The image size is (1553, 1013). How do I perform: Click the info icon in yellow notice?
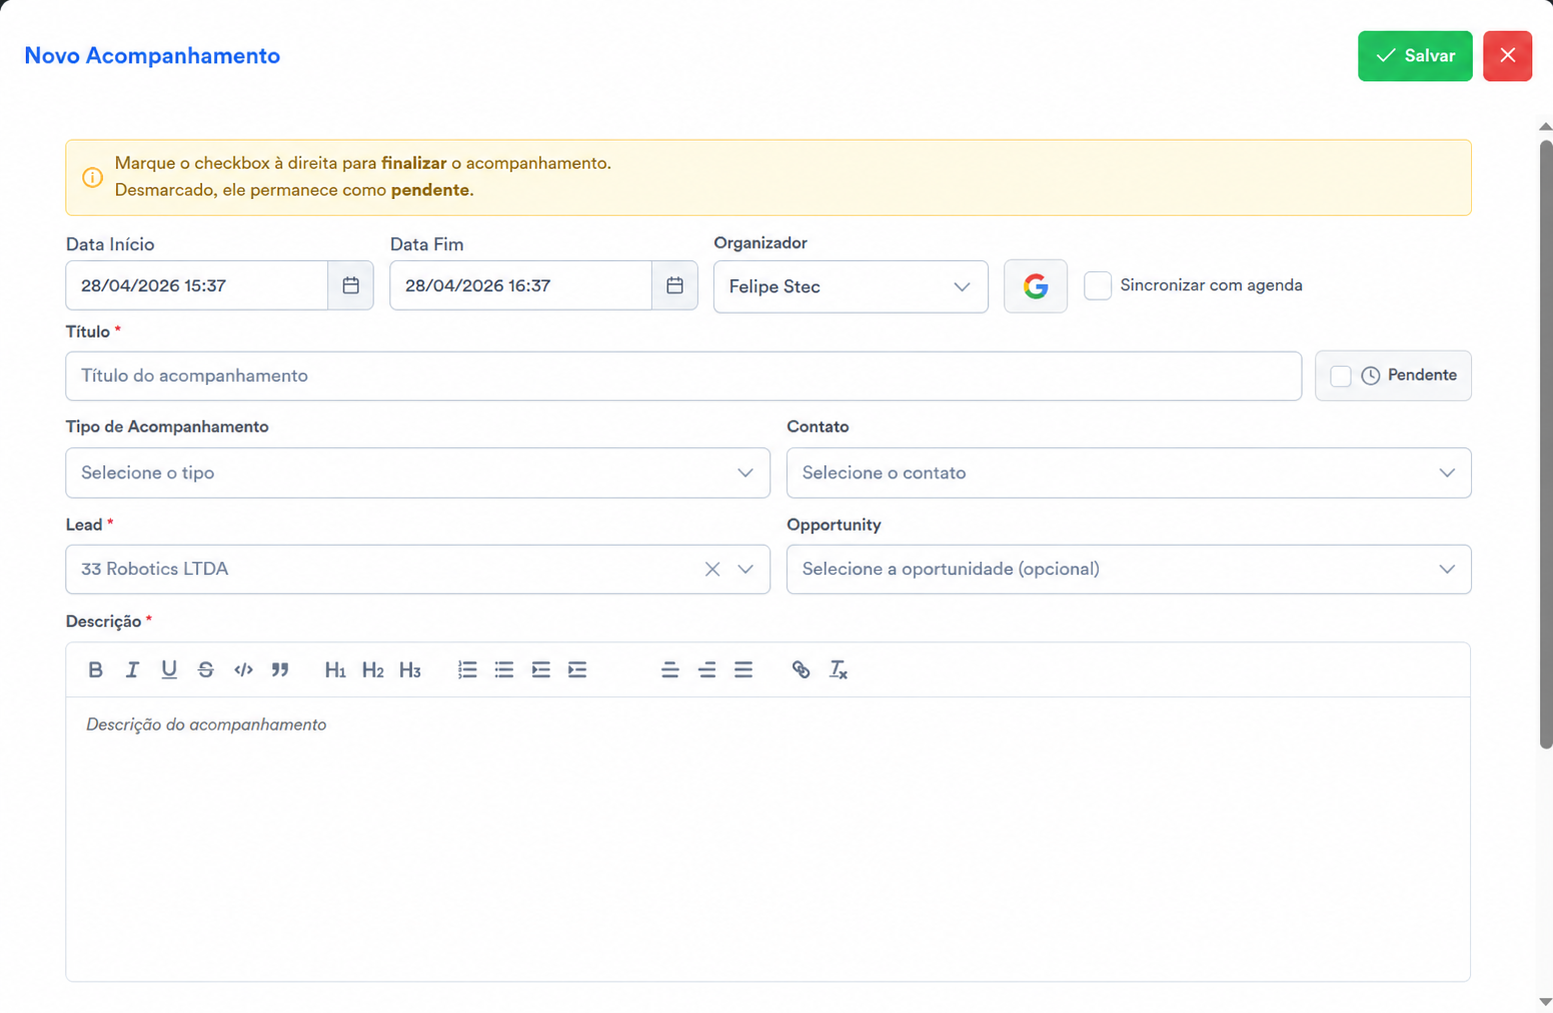[92, 177]
